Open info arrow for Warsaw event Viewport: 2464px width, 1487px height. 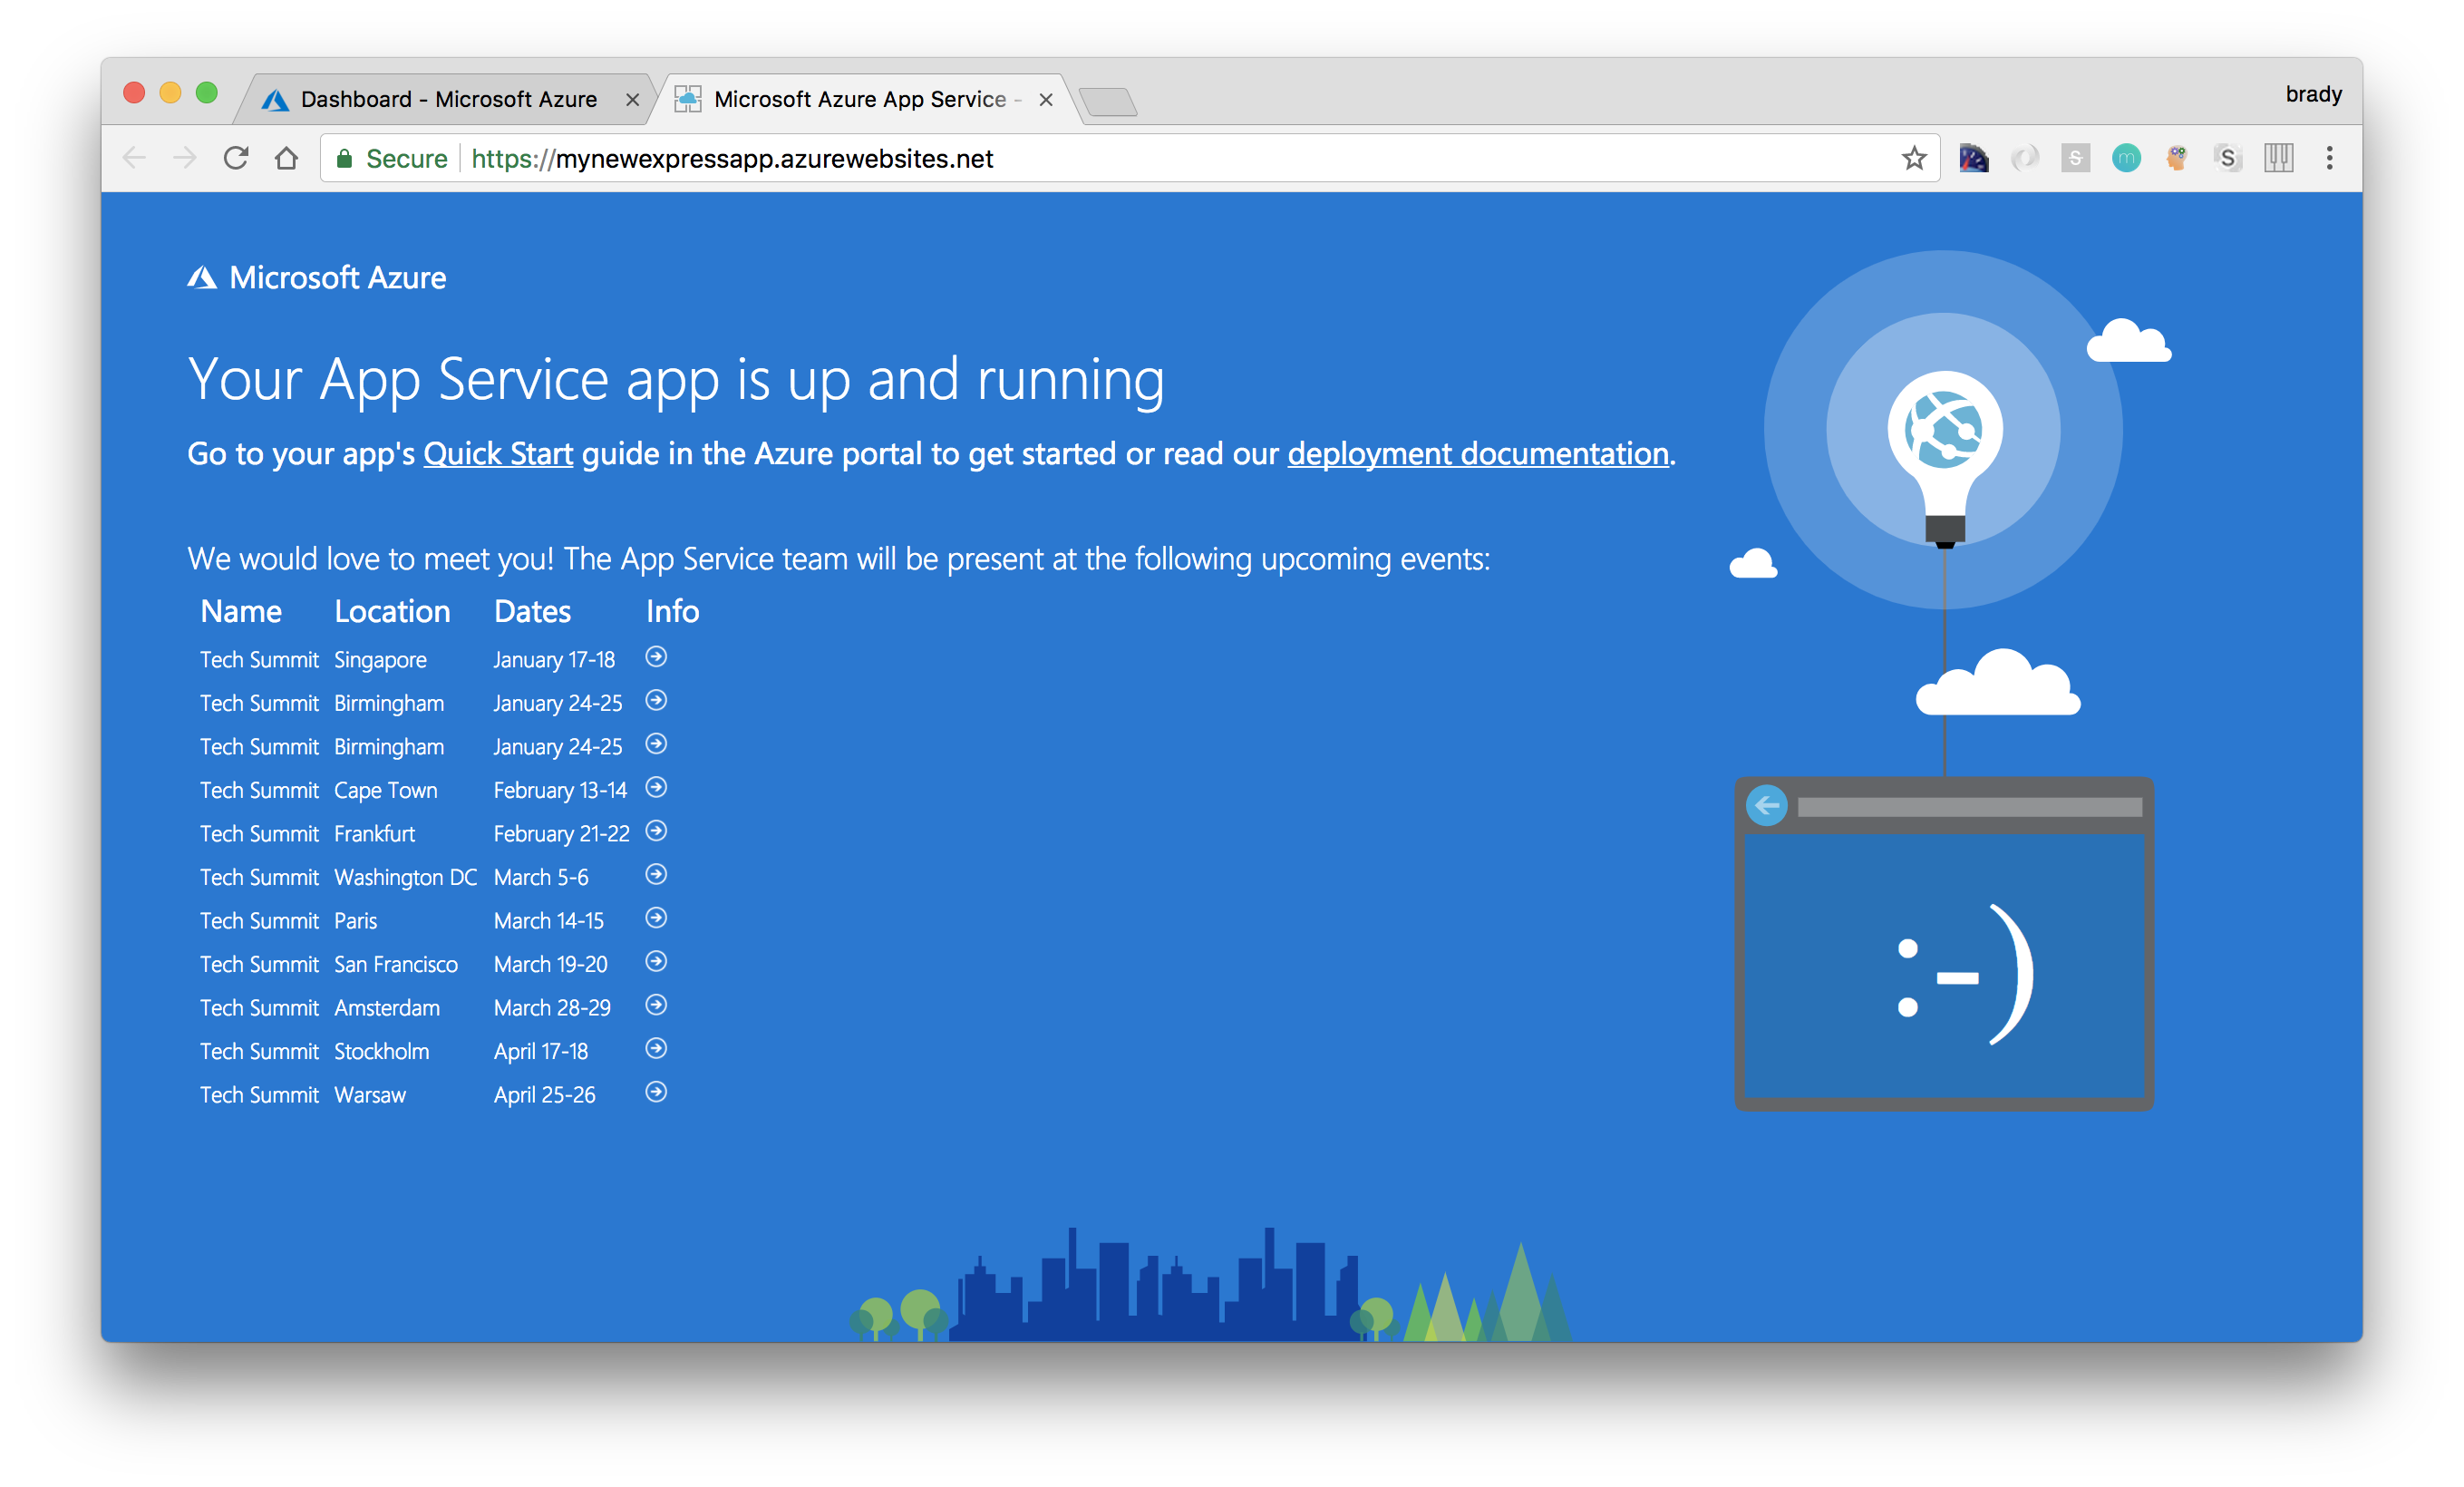pyautogui.click(x=656, y=1092)
